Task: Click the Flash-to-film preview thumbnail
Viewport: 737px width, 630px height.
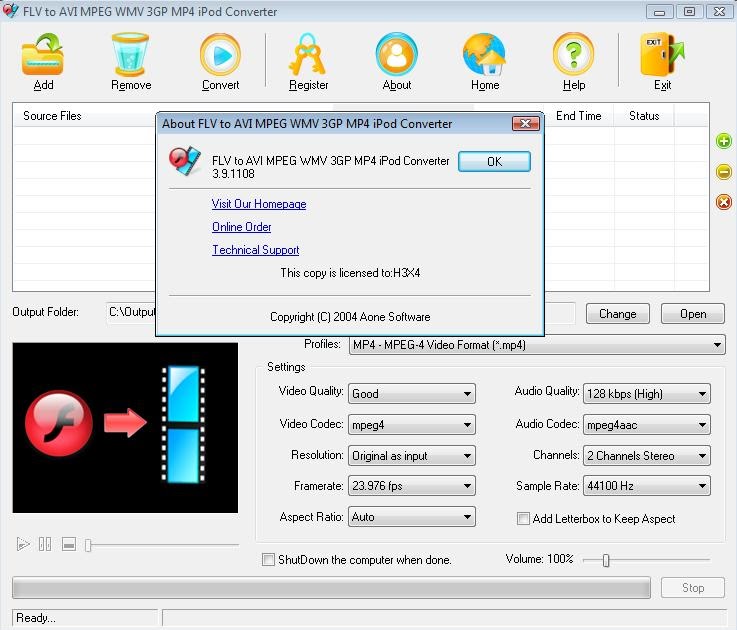Action: (x=125, y=427)
